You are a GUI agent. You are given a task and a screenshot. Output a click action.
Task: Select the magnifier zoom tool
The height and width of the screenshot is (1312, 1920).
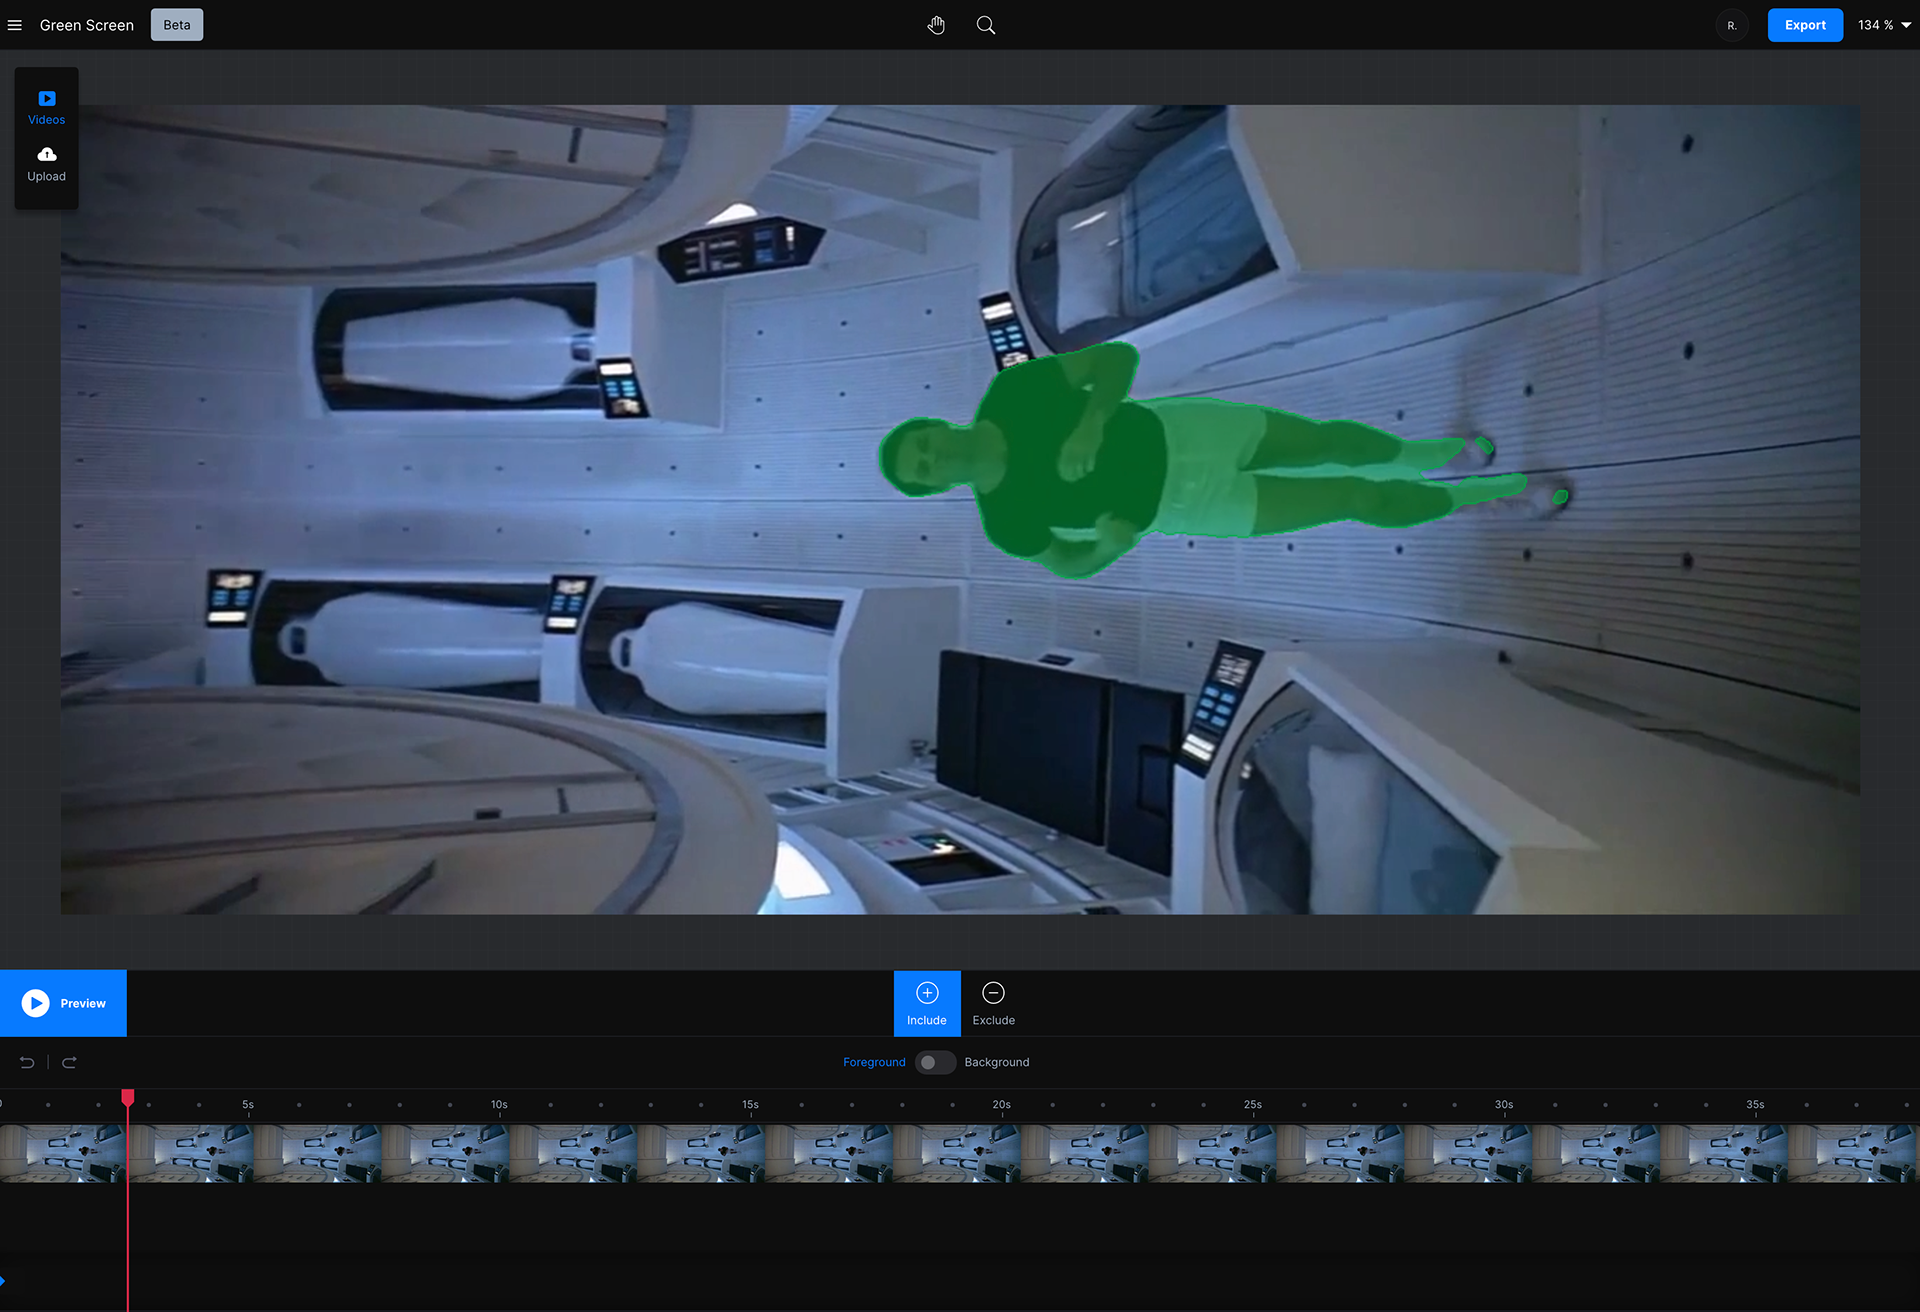tap(986, 25)
